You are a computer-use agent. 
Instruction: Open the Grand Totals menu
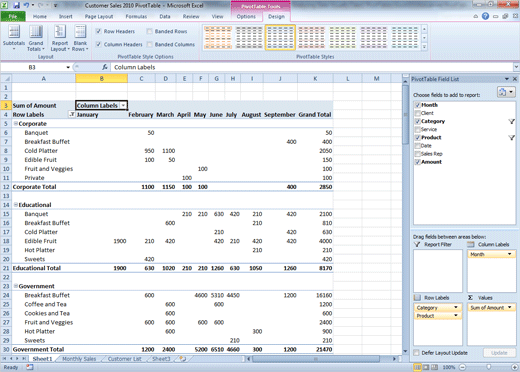(x=36, y=38)
